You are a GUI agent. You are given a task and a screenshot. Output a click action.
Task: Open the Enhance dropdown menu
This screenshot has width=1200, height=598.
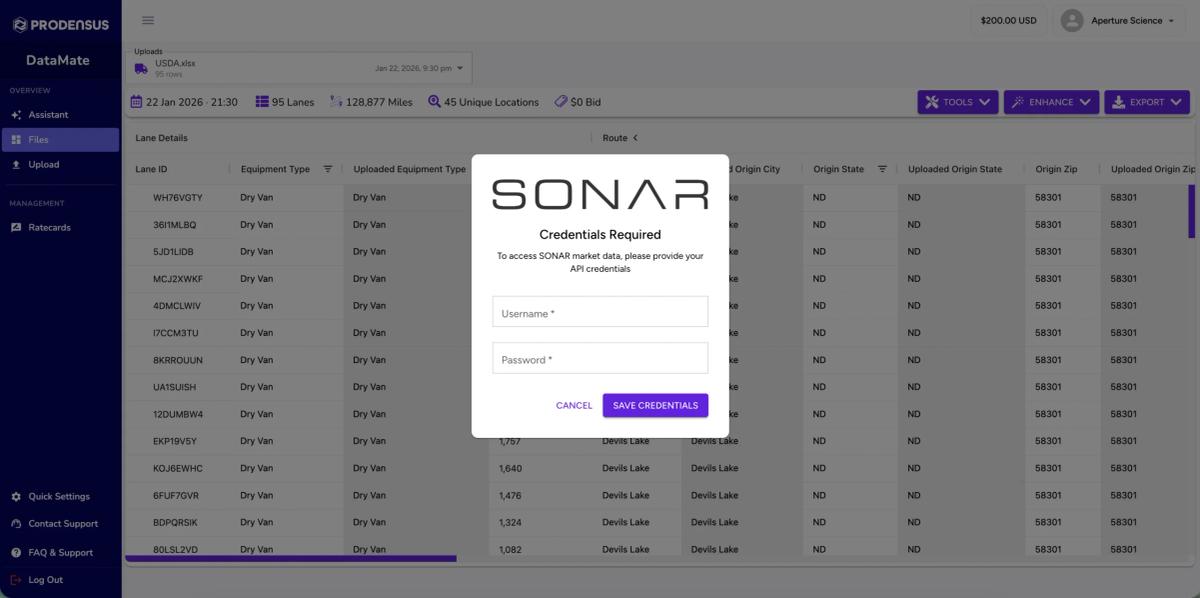pos(1051,100)
